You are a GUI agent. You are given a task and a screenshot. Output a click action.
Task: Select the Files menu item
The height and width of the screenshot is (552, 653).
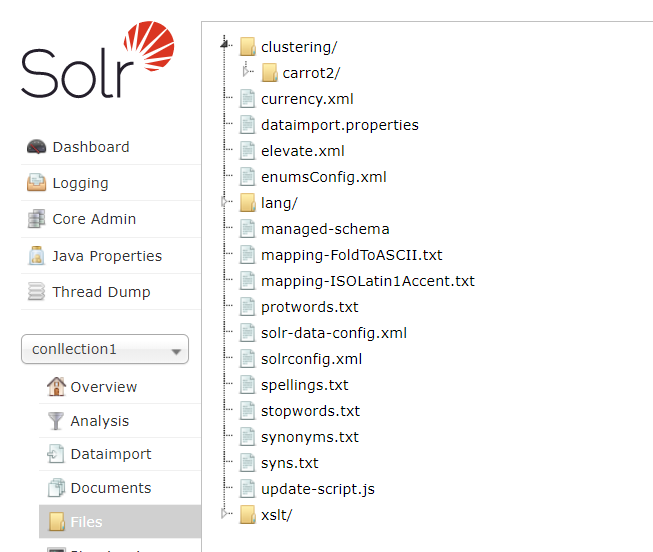pos(86,522)
